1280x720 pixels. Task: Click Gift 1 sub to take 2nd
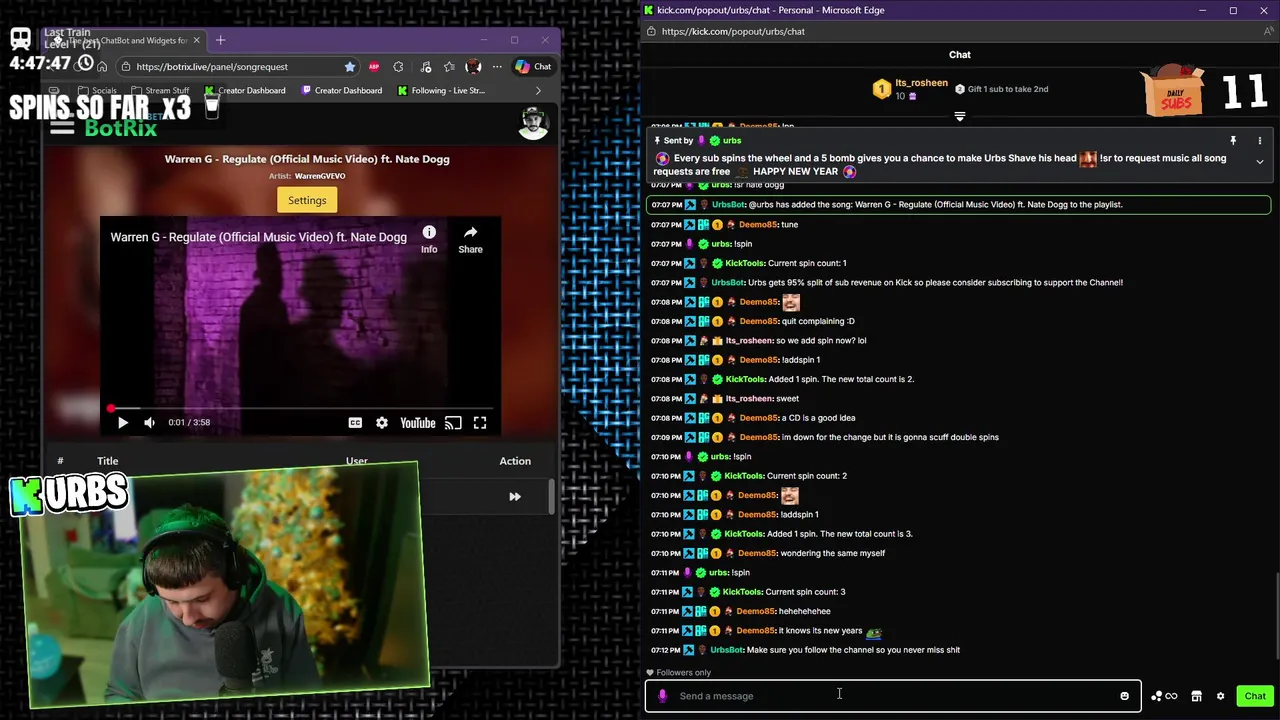1002,89
